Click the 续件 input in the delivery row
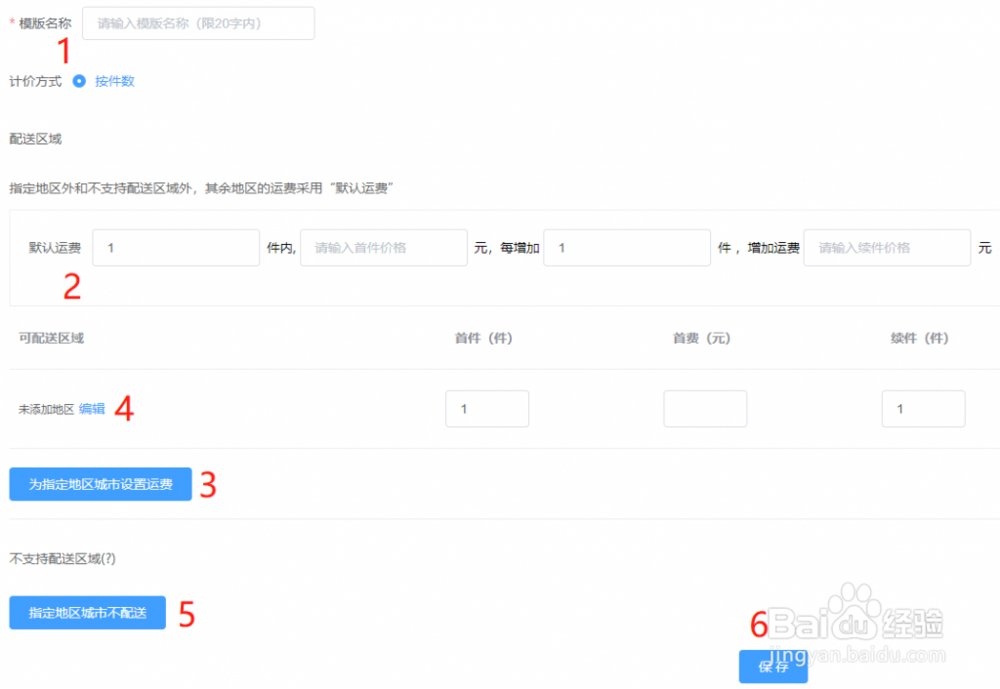The image size is (1000, 689). point(923,408)
